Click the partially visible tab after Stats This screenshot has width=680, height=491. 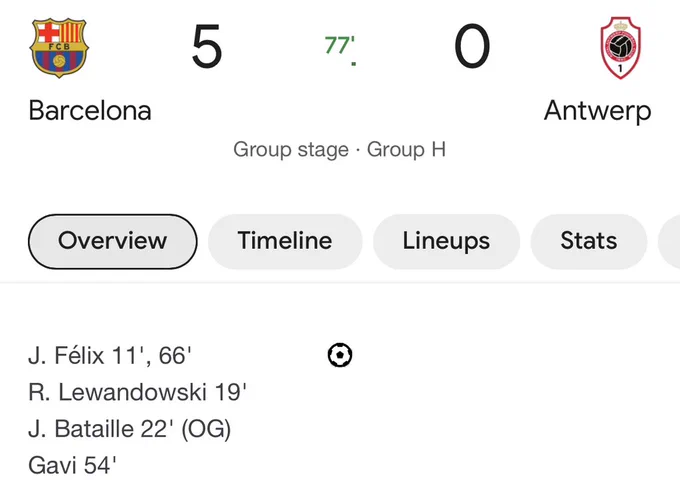[x=669, y=241]
